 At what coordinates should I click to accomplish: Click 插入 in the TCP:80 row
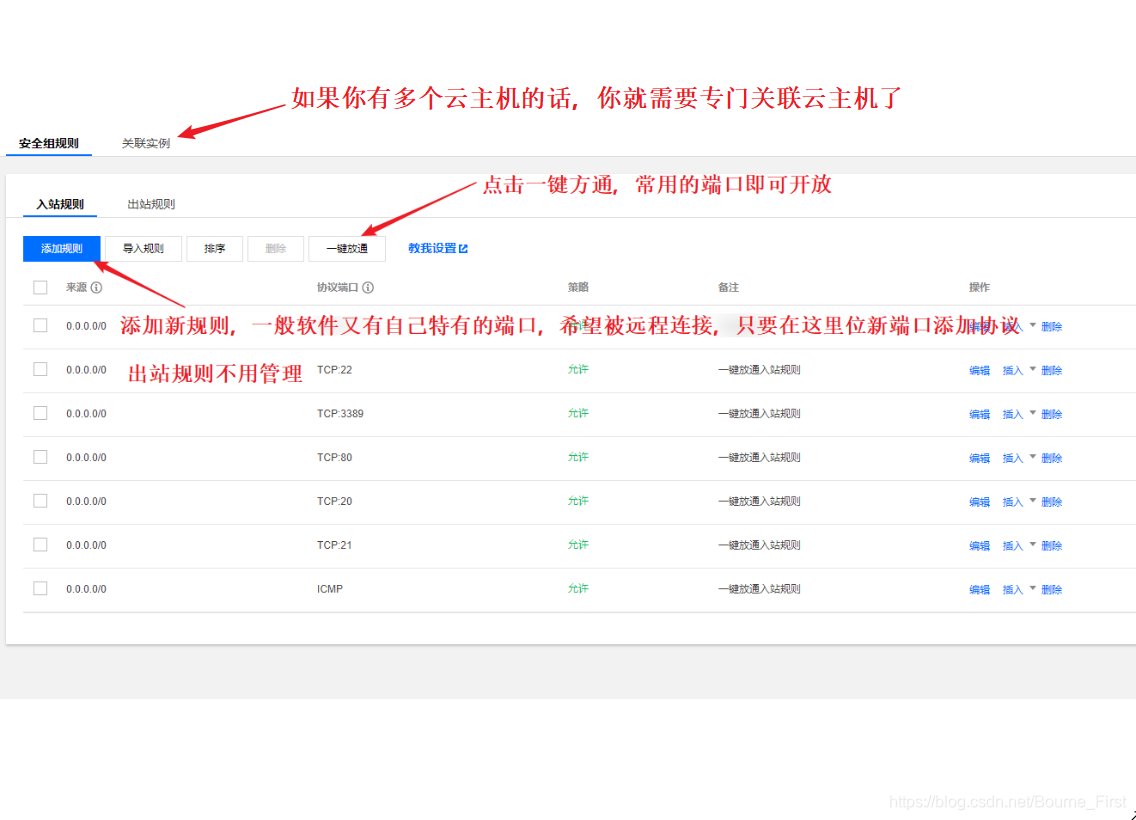tap(1013, 458)
